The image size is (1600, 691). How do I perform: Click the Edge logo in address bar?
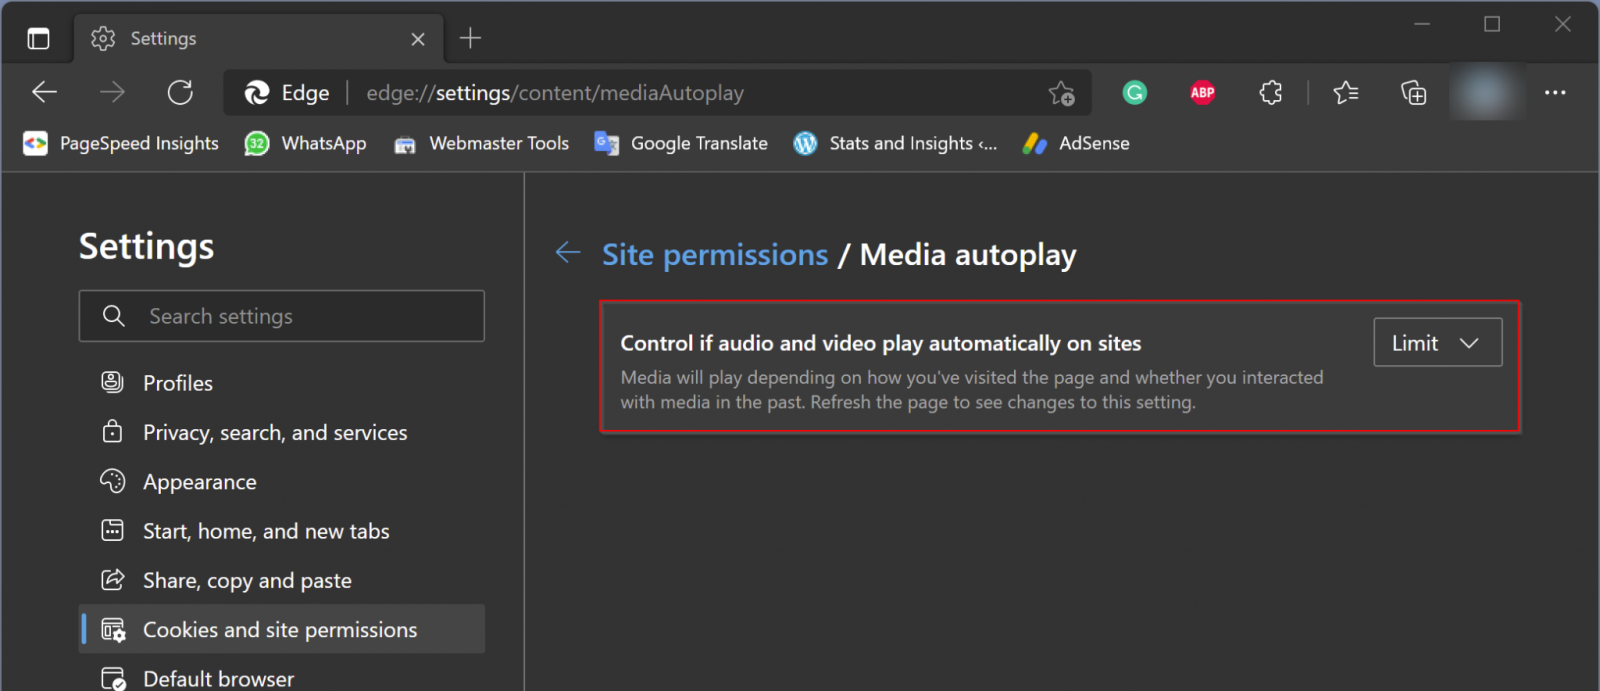pyautogui.click(x=257, y=93)
